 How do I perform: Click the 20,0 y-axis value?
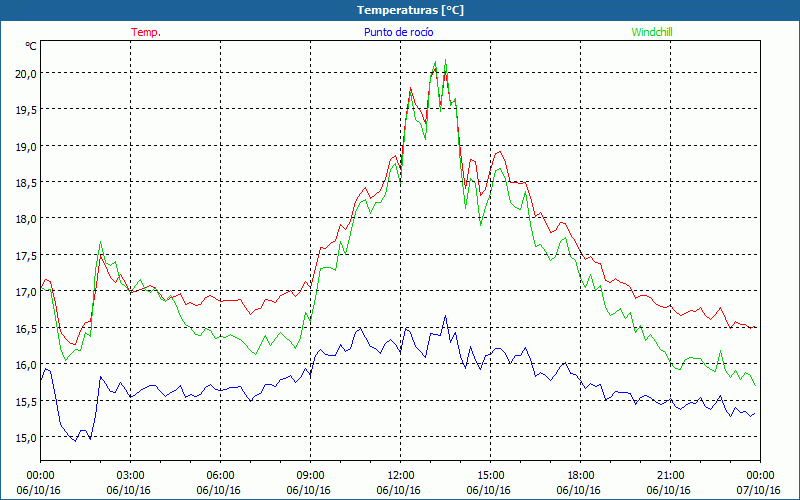[x=27, y=73]
